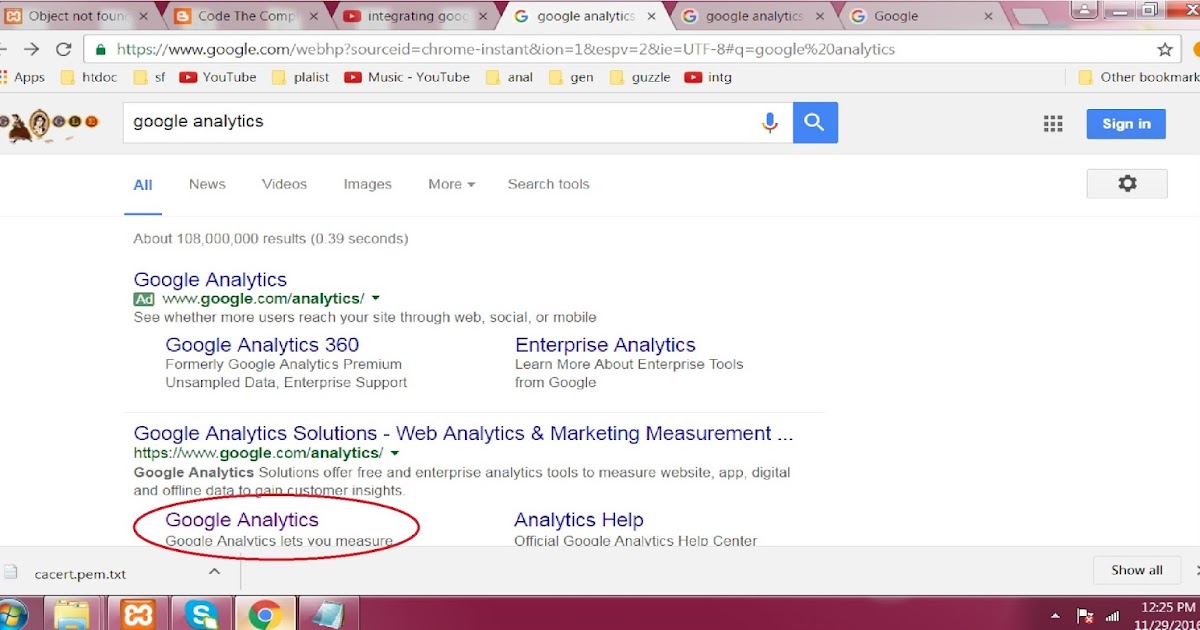This screenshot has width=1200, height=630.
Task: Expand the cacert.pem.txt download chevron
Action: coord(214,570)
